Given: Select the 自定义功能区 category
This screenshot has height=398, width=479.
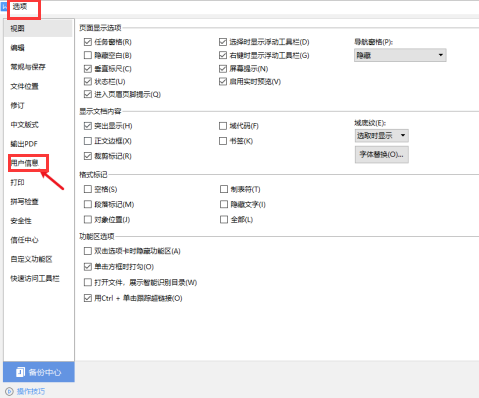Looking at the screenshot, I should [31, 259].
